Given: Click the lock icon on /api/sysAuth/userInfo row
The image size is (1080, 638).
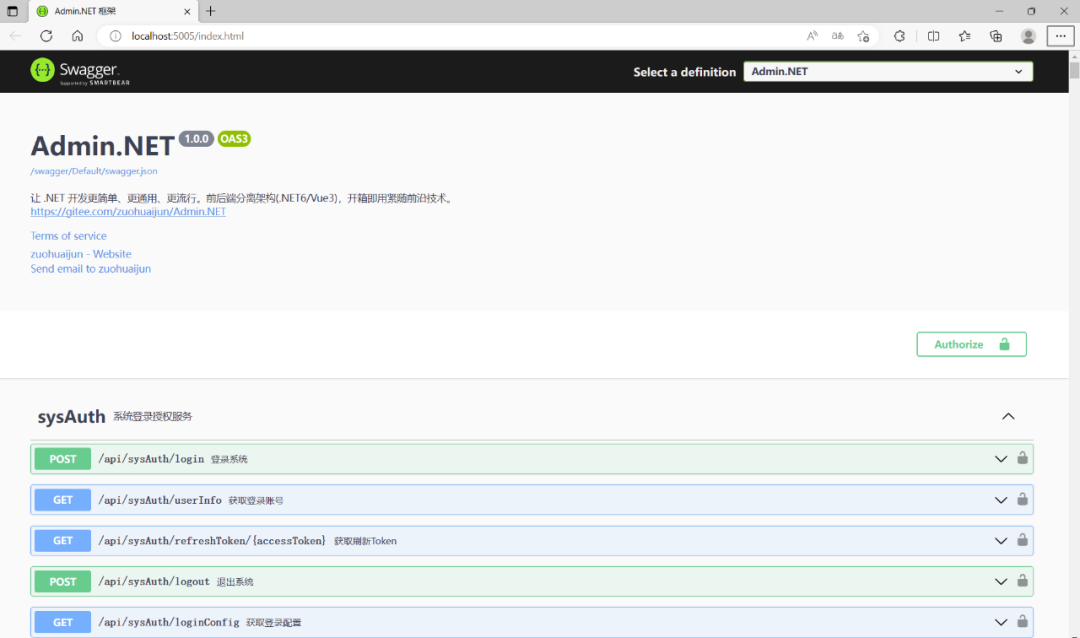Looking at the screenshot, I should [1022, 499].
